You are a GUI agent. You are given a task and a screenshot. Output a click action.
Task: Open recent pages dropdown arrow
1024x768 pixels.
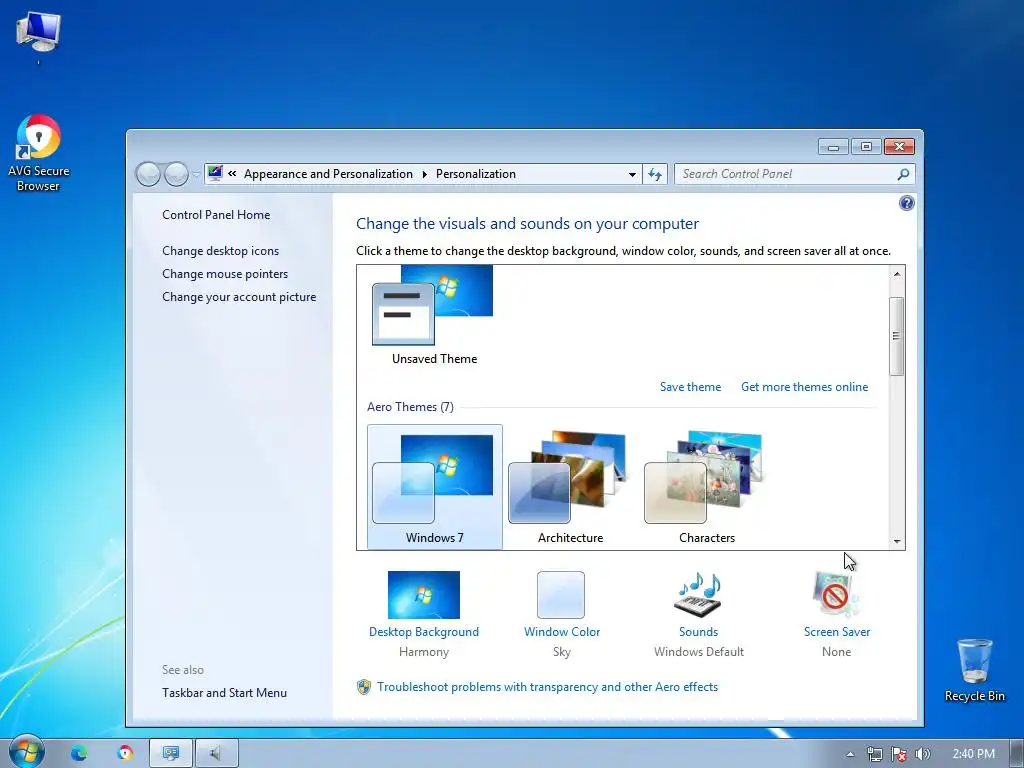[x=196, y=174]
